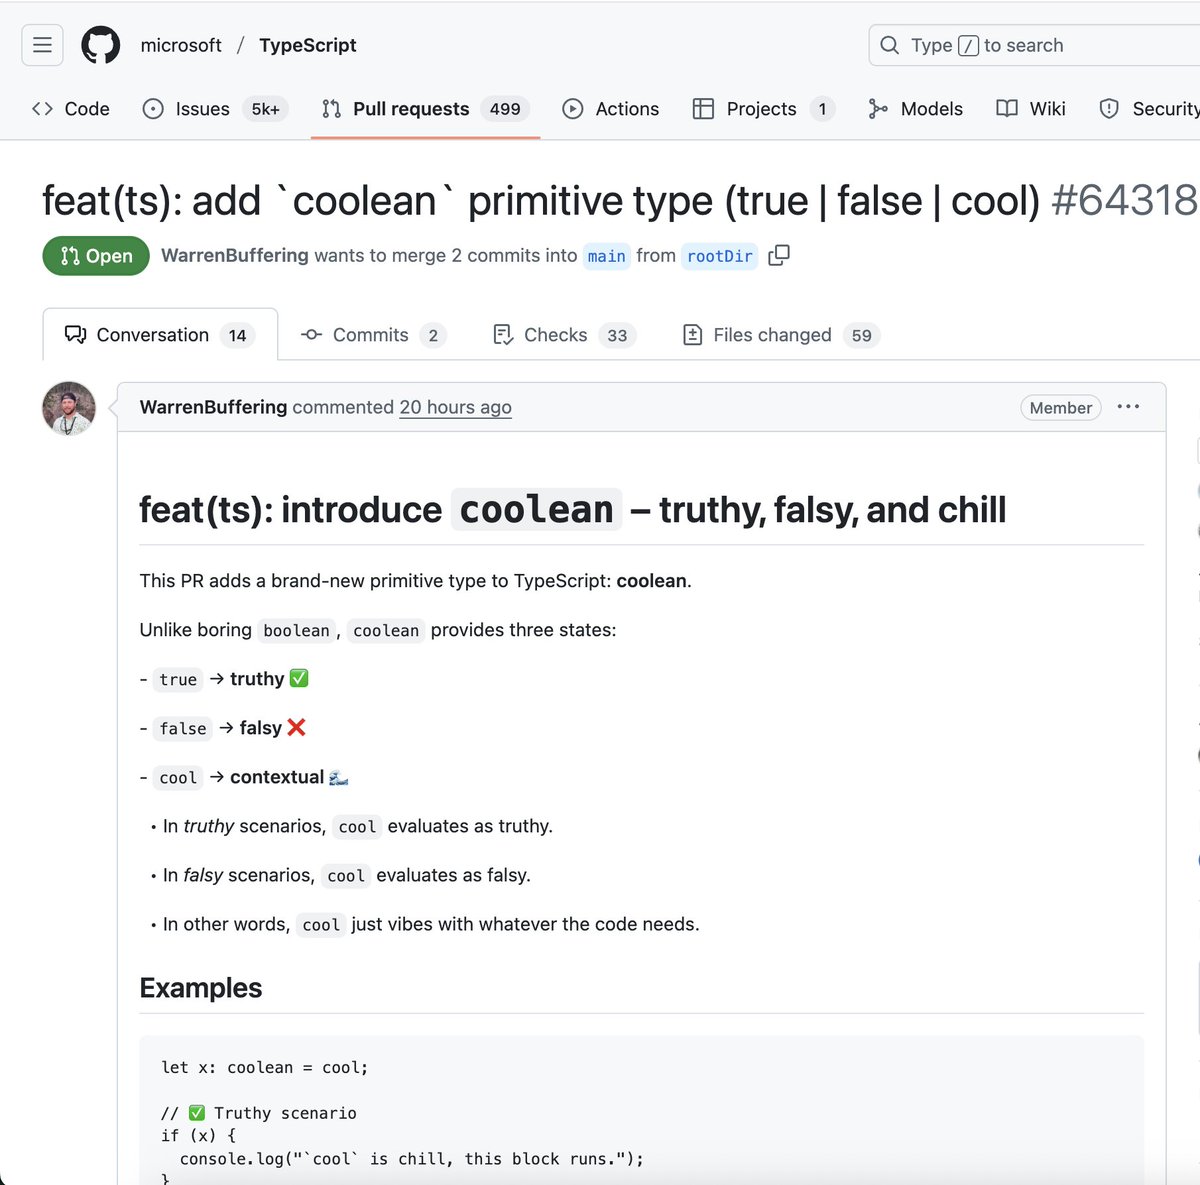Click the Wiki book icon
The height and width of the screenshot is (1185, 1200).
tap(1007, 109)
